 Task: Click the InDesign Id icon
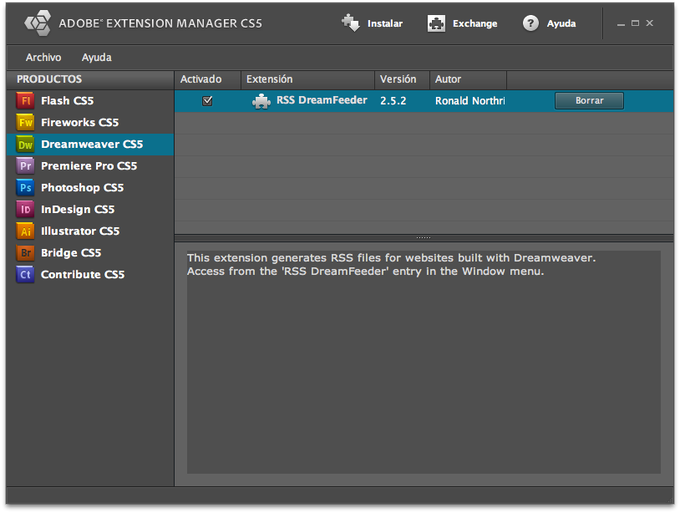25,209
